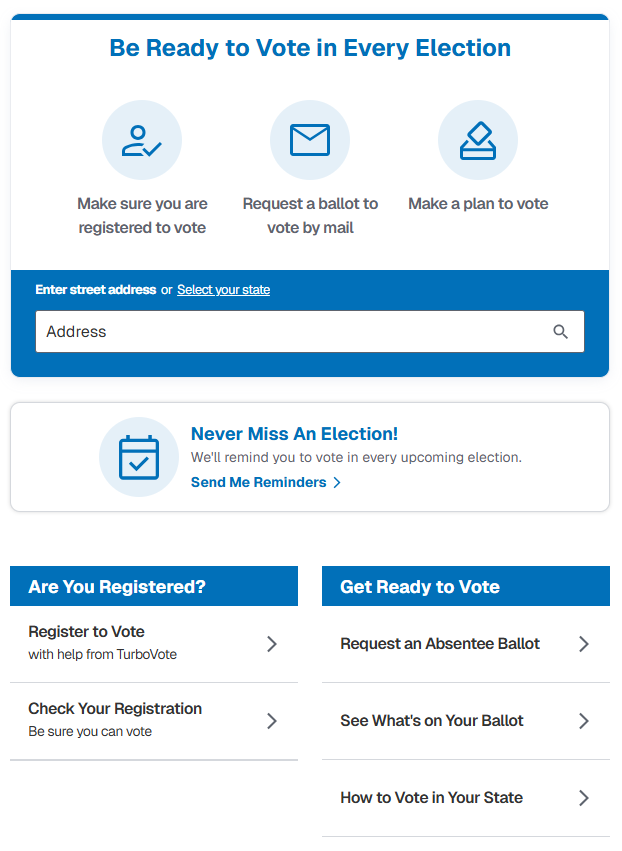Click the registered voter checkmark icon
622x851 pixels.
pyautogui.click(x=142, y=141)
